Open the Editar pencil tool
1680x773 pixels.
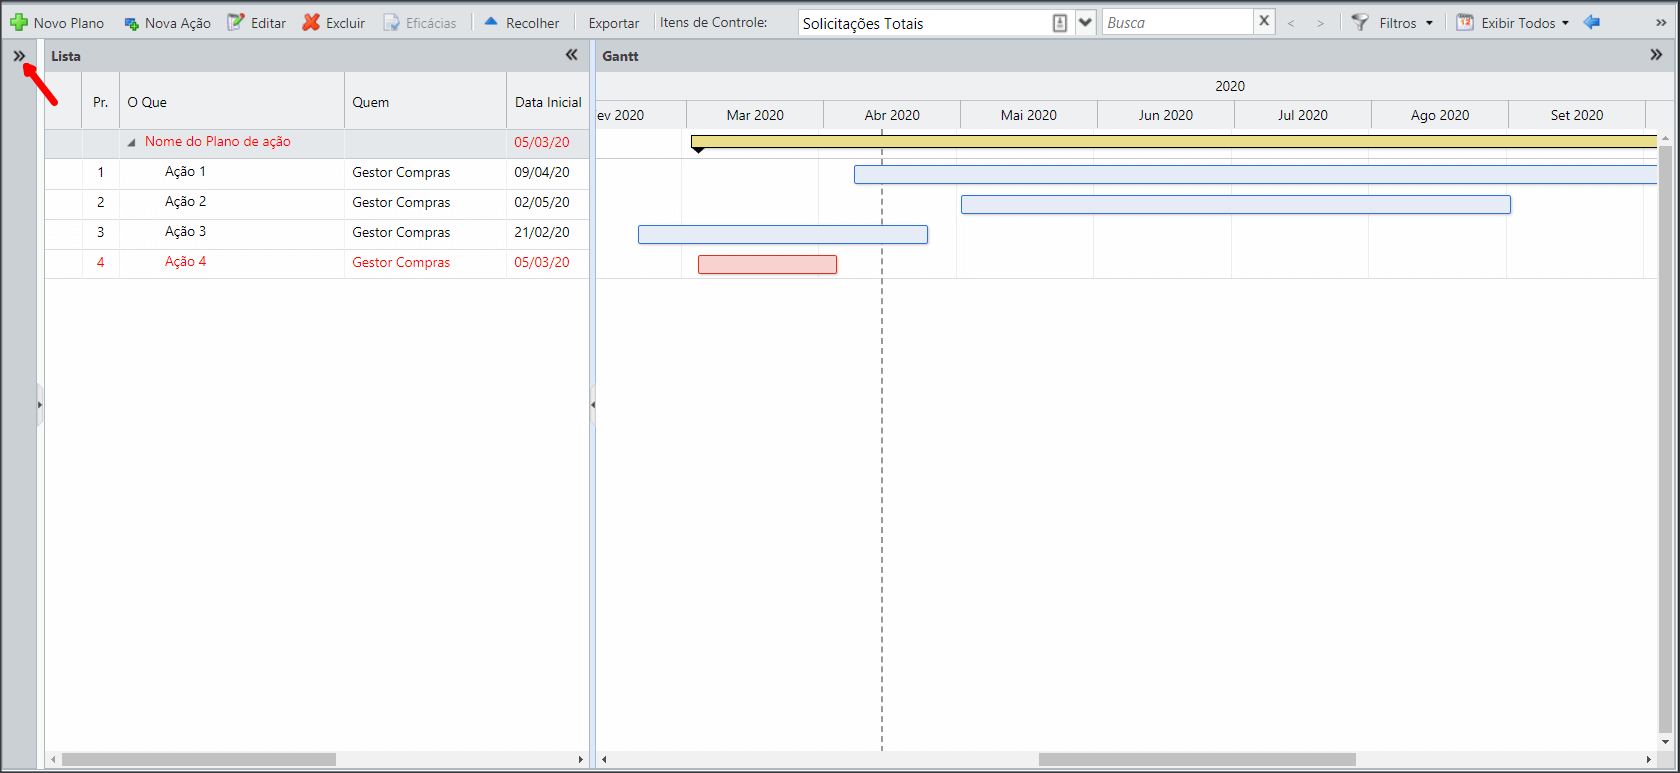coord(236,22)
